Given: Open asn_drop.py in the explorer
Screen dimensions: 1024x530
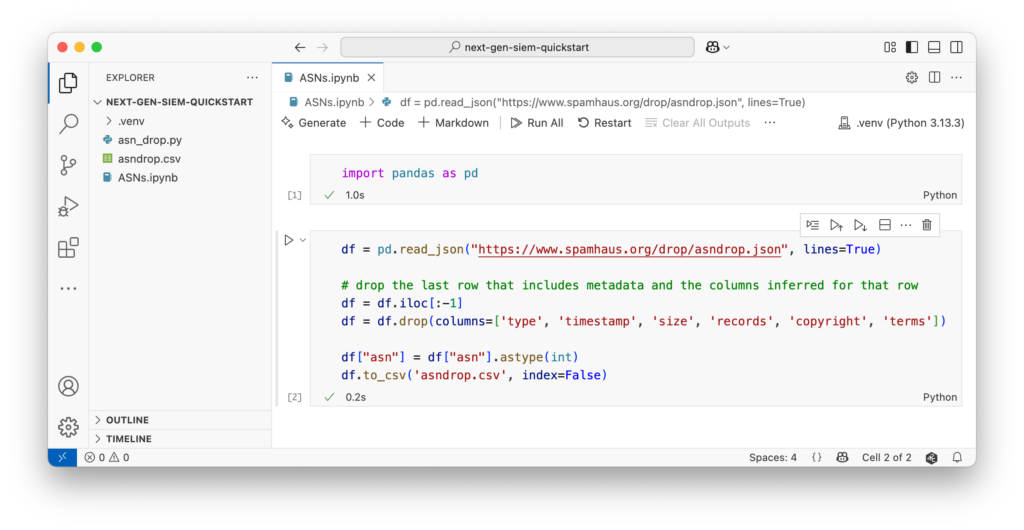Looking at the screenshot, I should pos(149,140).
